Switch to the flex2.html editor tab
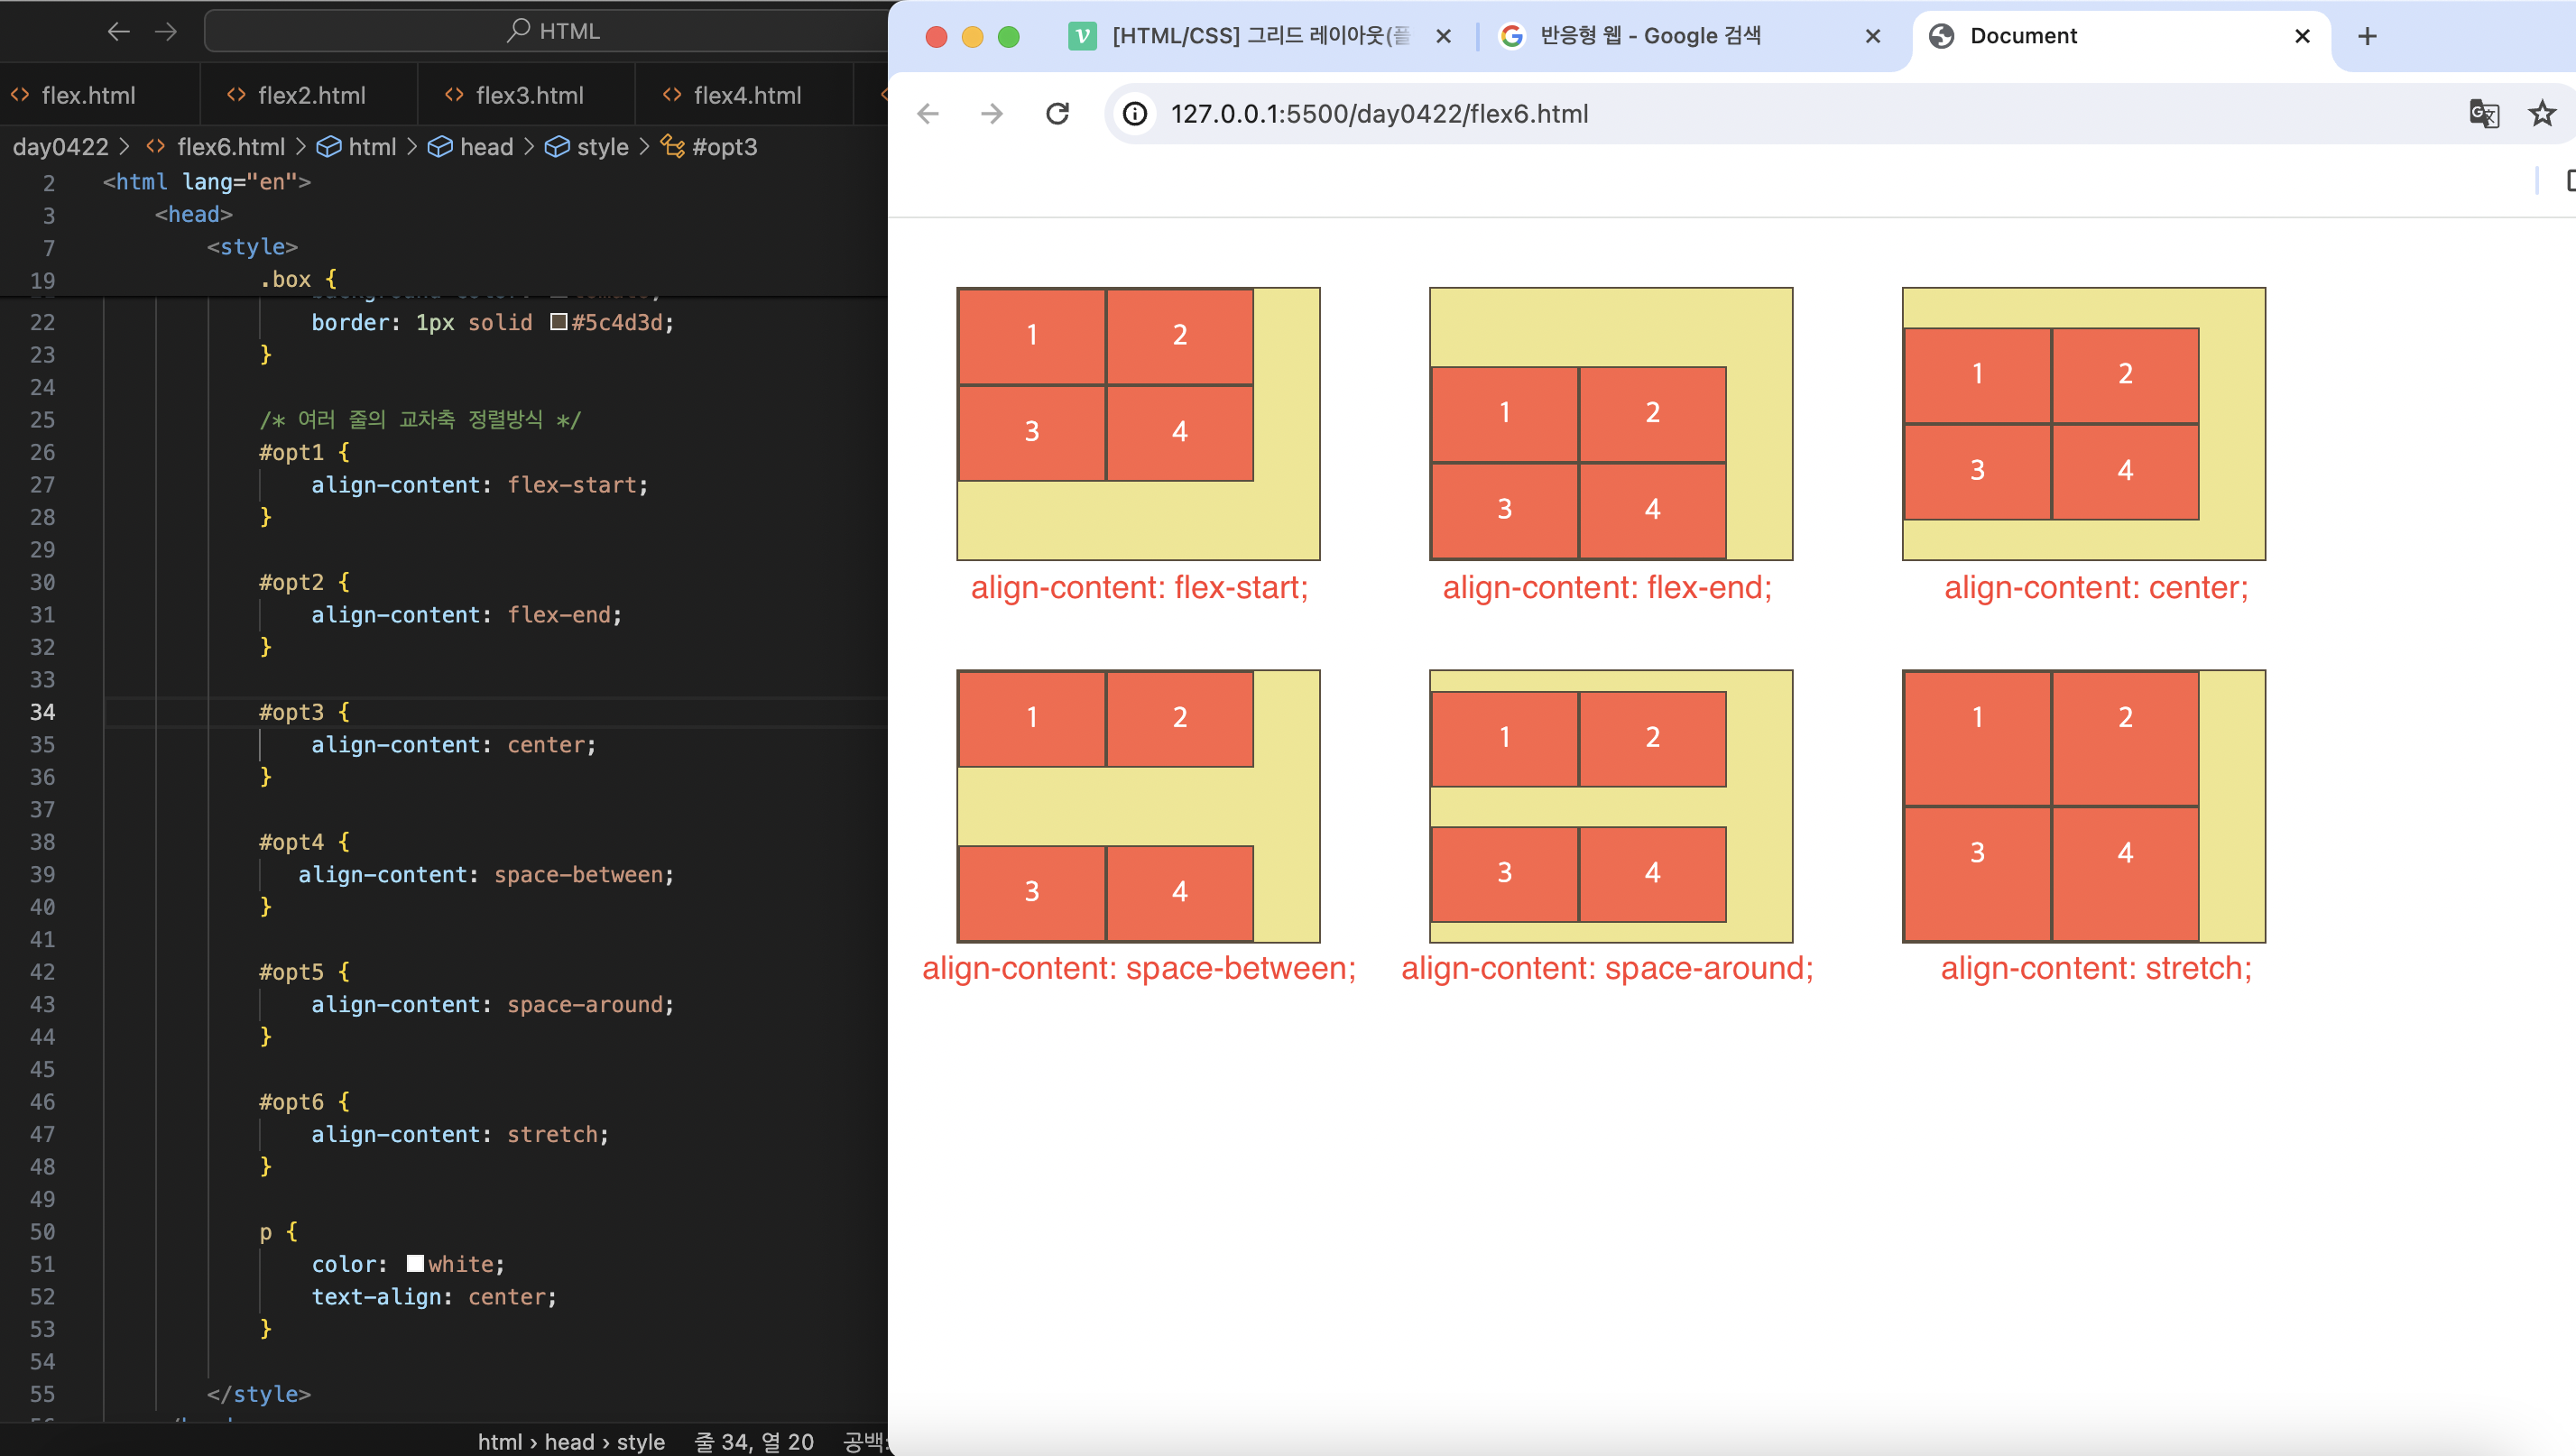2576x1456 pixels. tap(310, 96)
